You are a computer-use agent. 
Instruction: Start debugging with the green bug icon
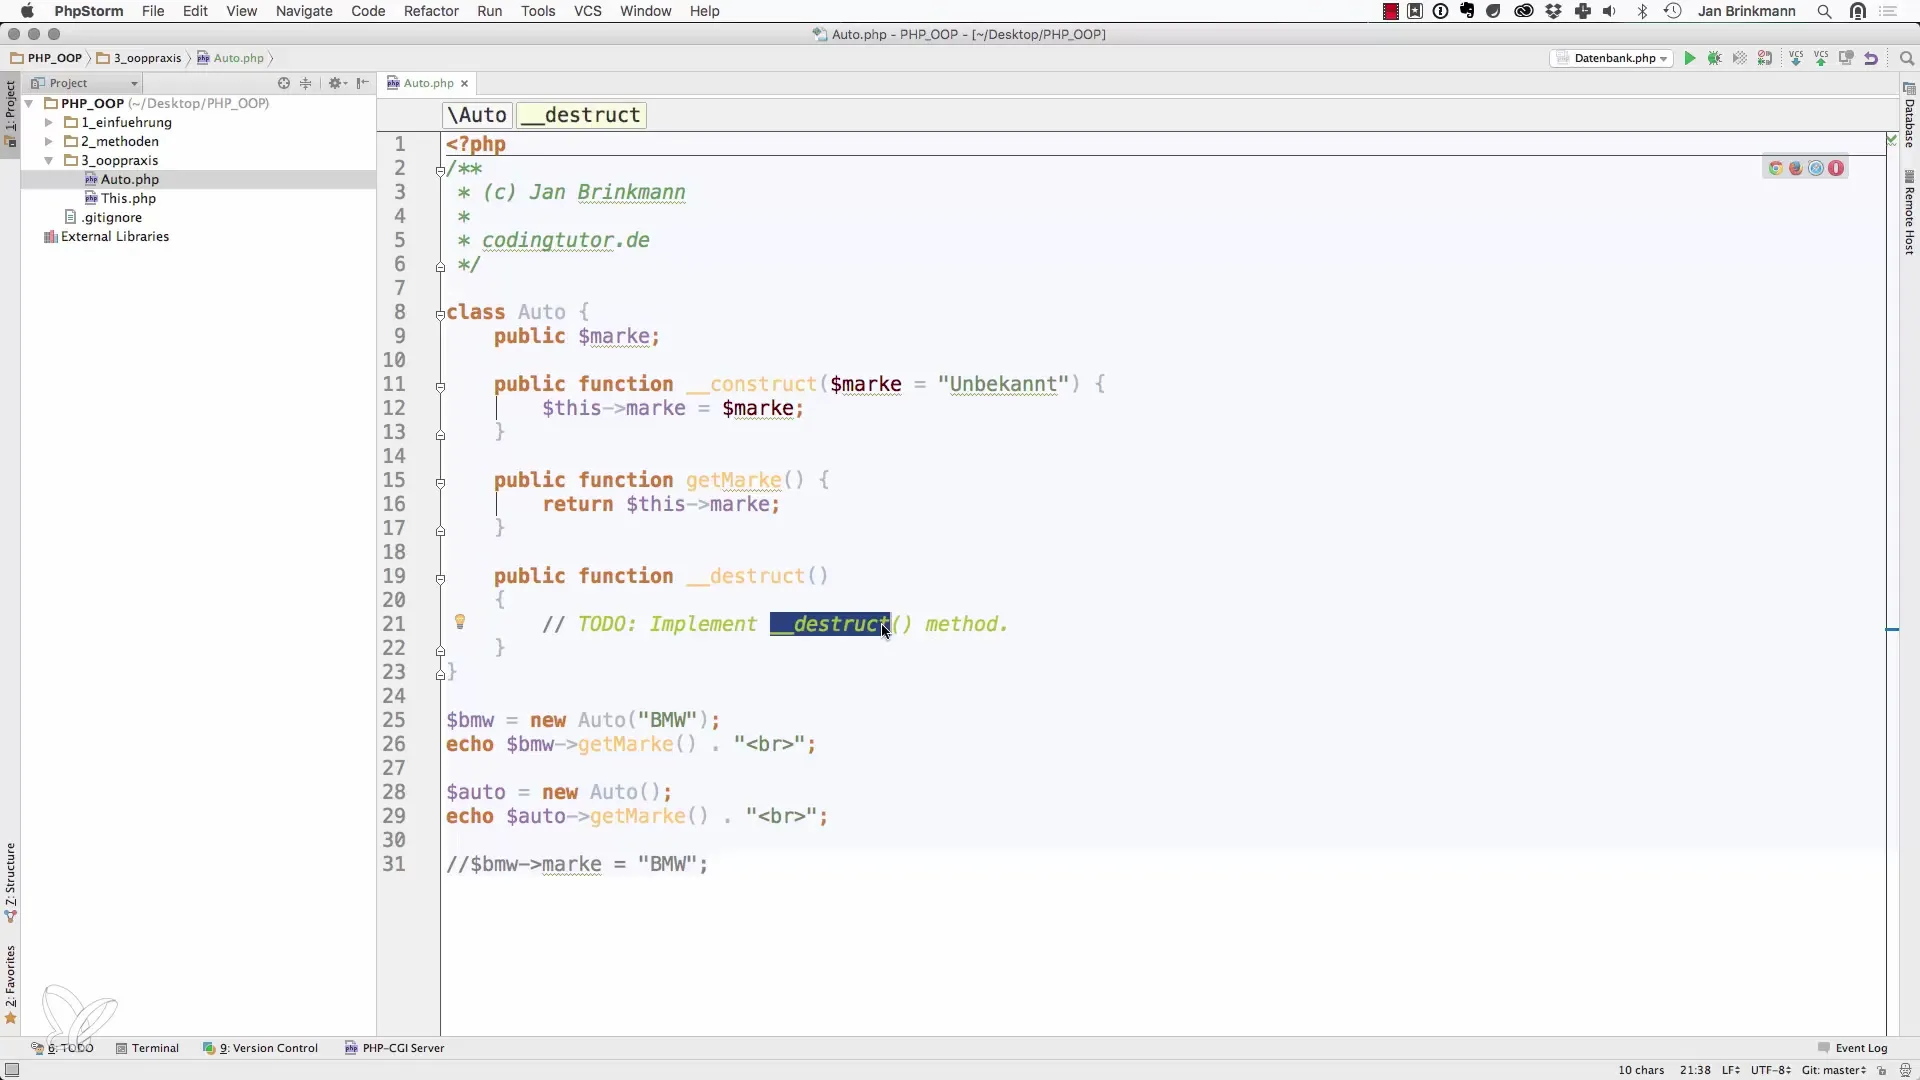pyautogui.click(x=1715, y=58)
